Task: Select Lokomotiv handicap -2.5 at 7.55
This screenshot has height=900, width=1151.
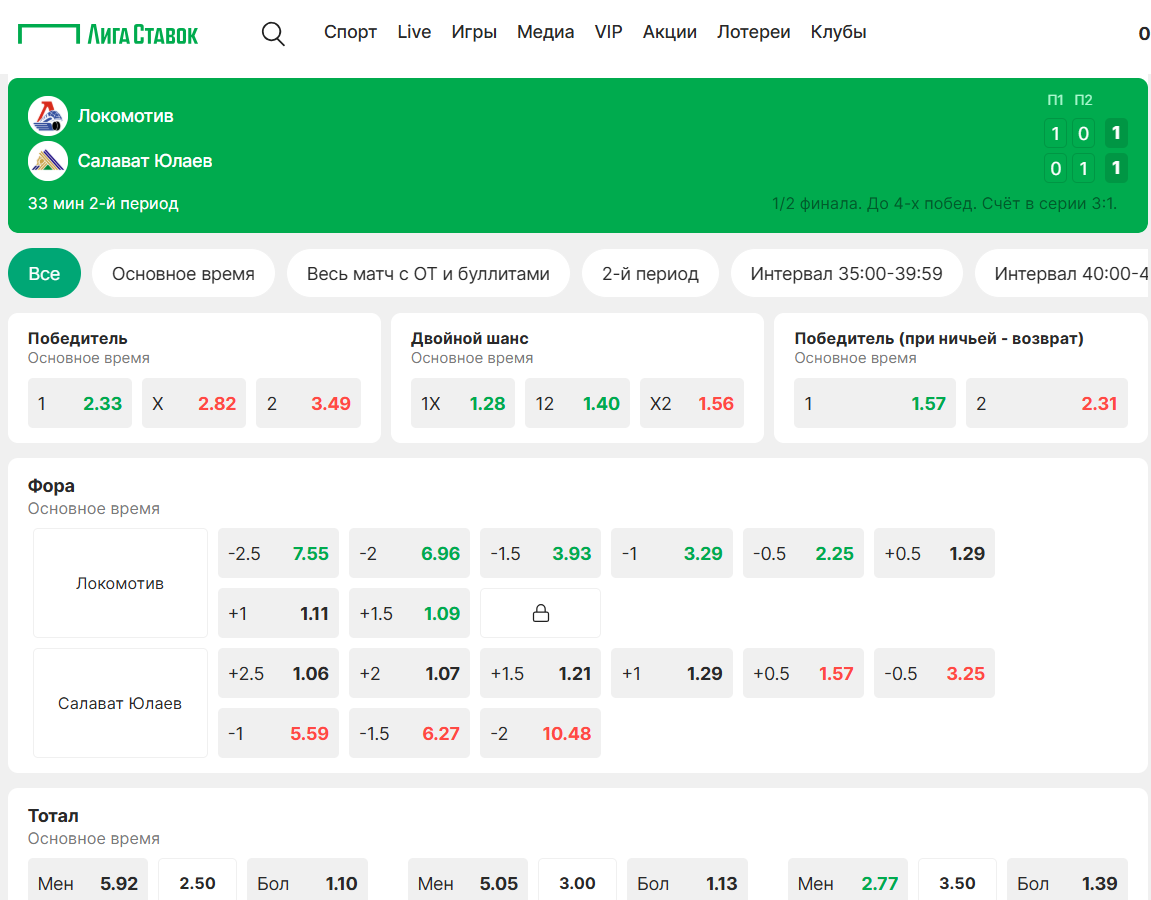Action: point(278,553)
